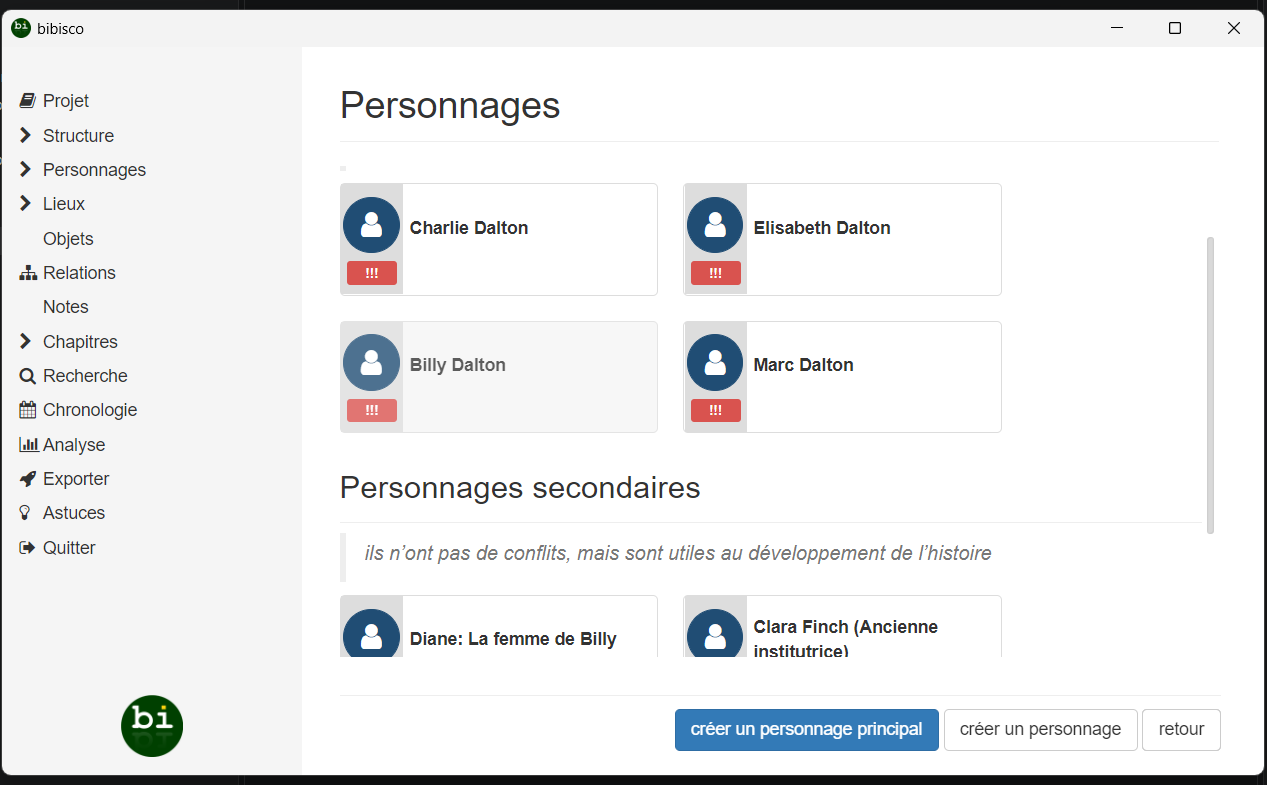Open the Elisabeth Dalton character name
1267x785 pixels.
point(822,228)
